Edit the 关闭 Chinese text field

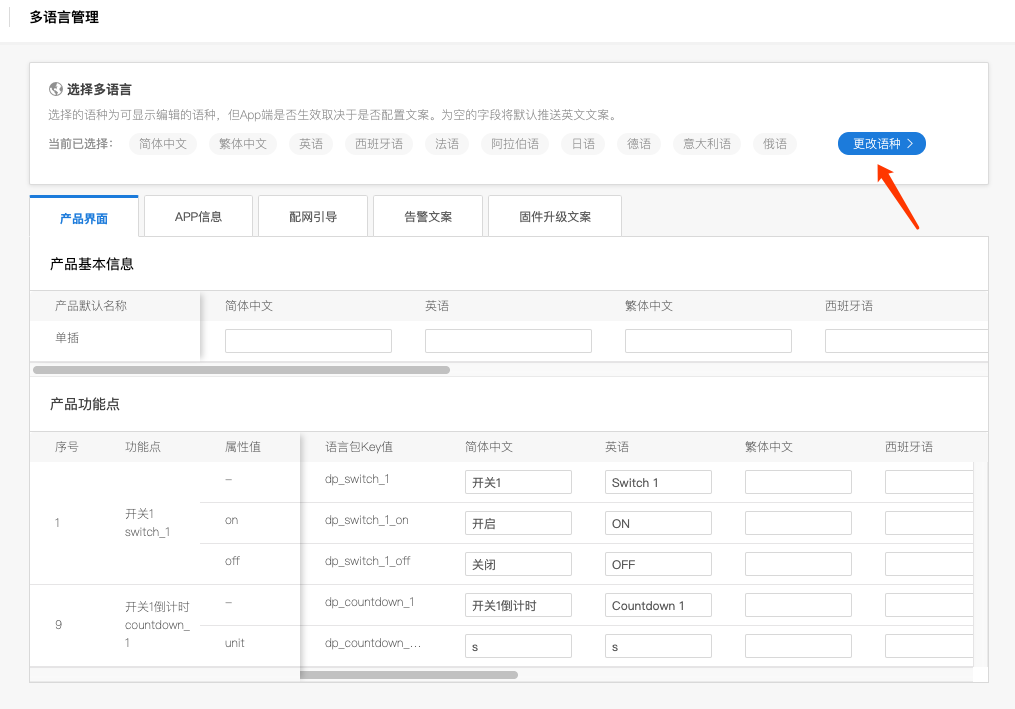[518, 564]
